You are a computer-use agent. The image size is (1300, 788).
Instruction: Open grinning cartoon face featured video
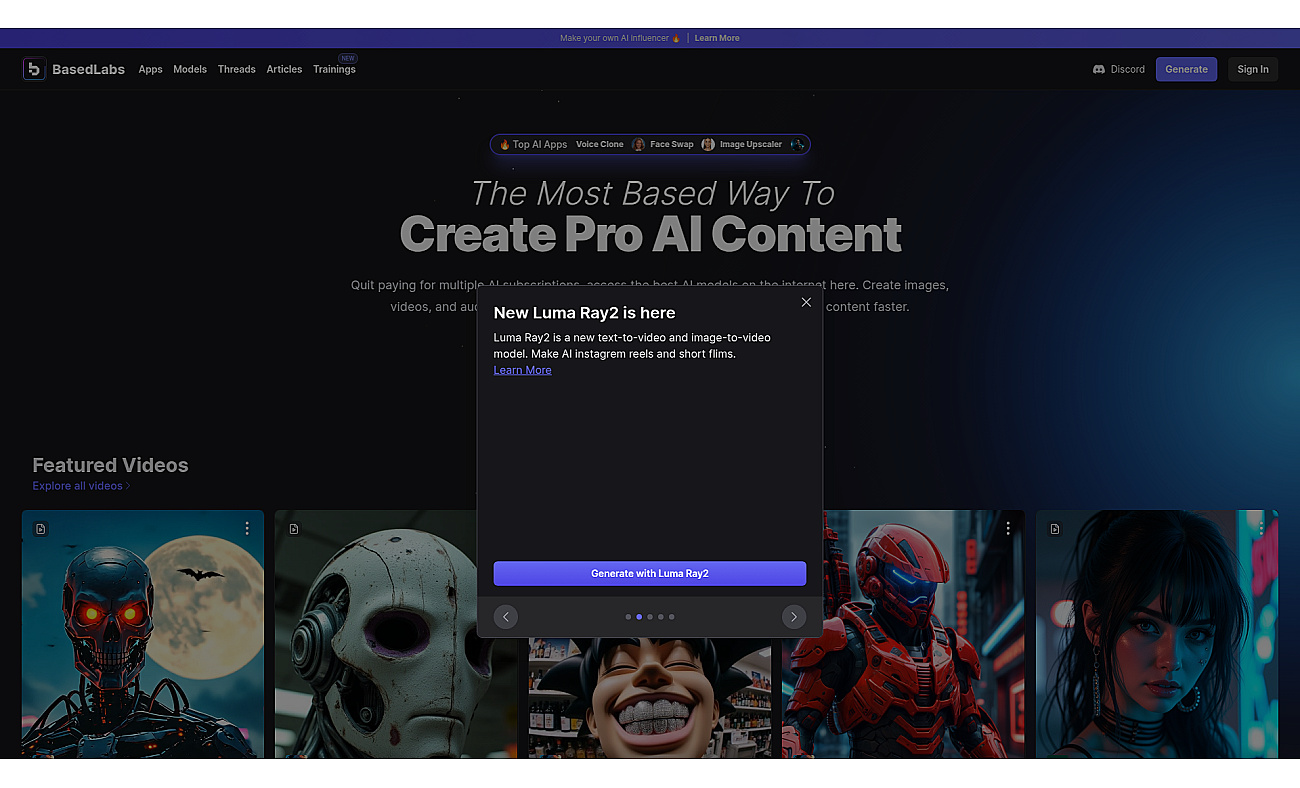pos(650,698)
